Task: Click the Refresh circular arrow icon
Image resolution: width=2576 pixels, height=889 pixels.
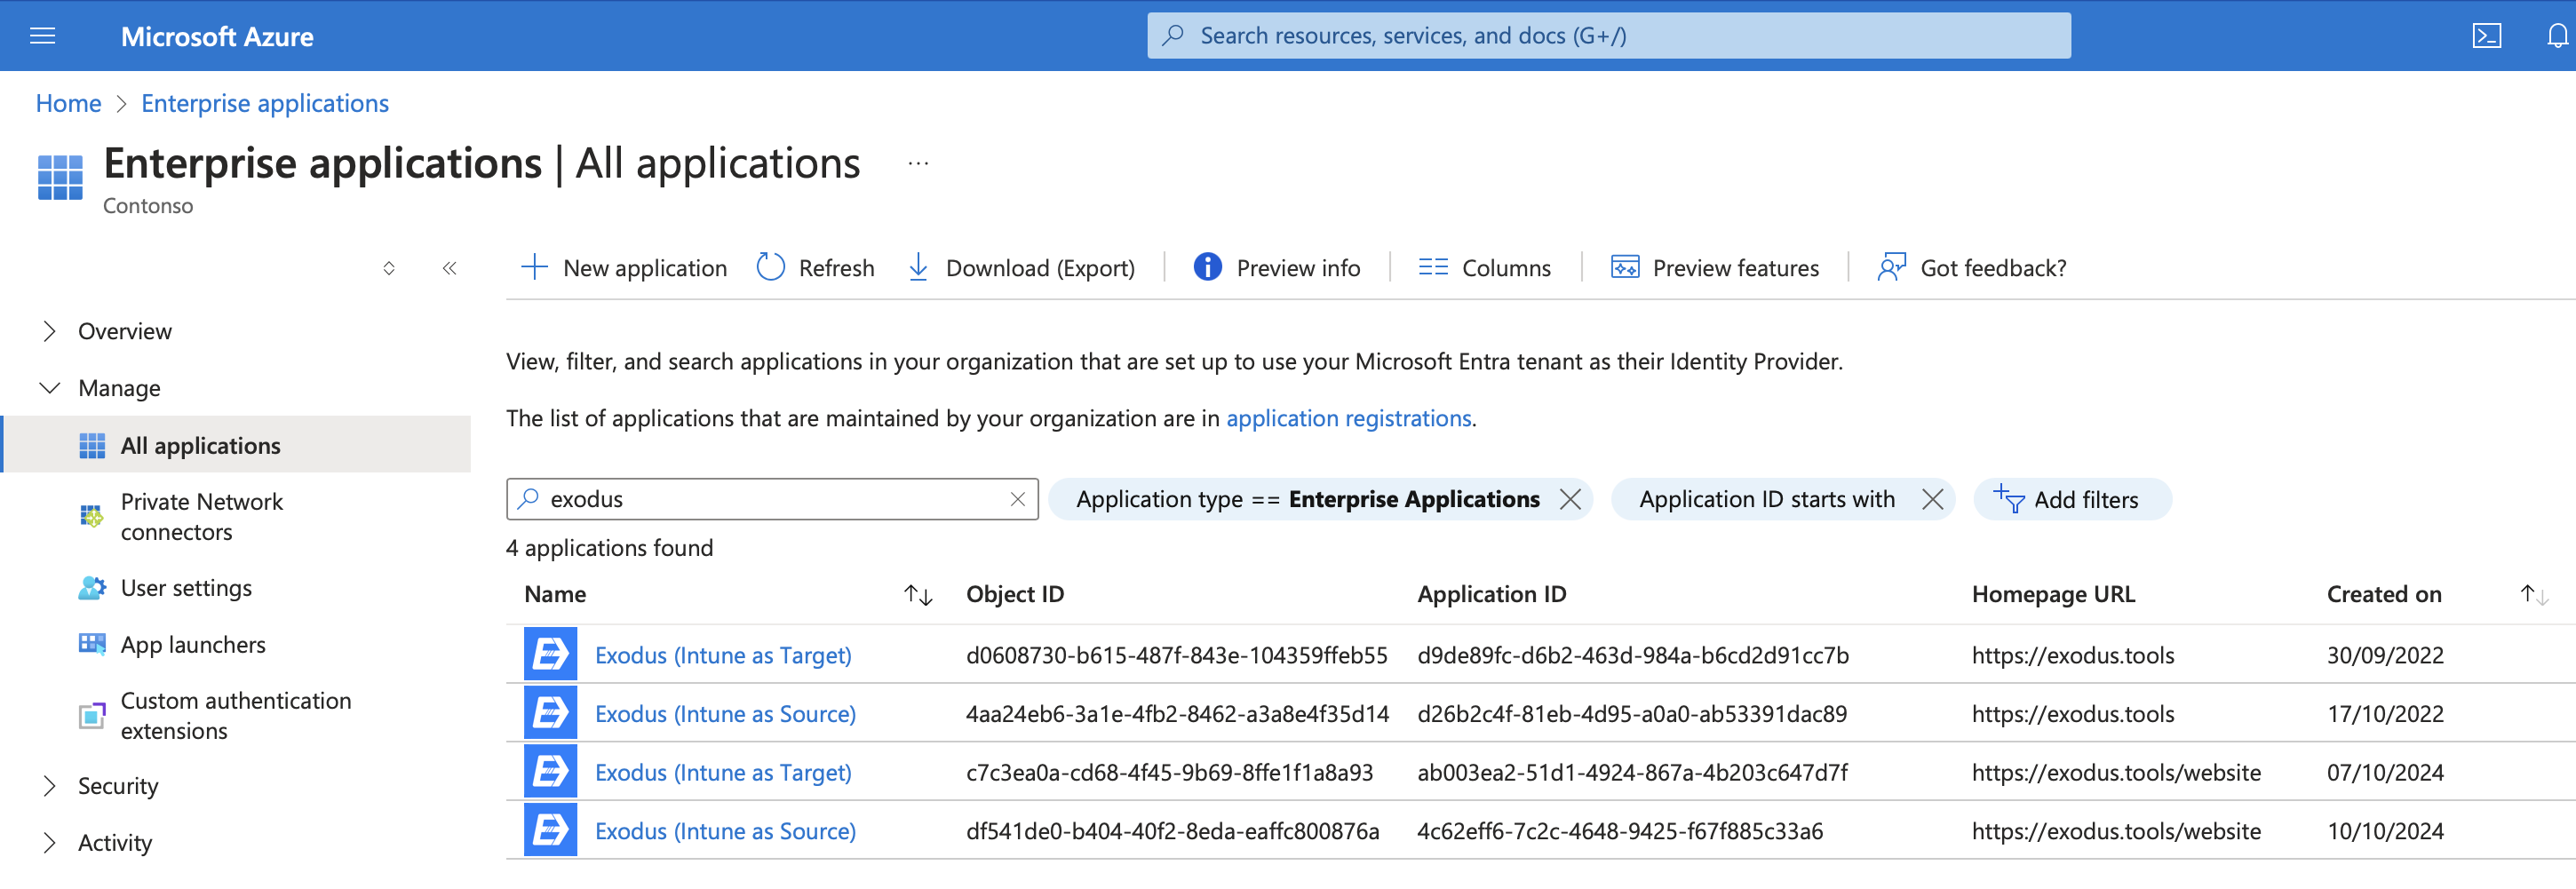Action: pos(770,267)
